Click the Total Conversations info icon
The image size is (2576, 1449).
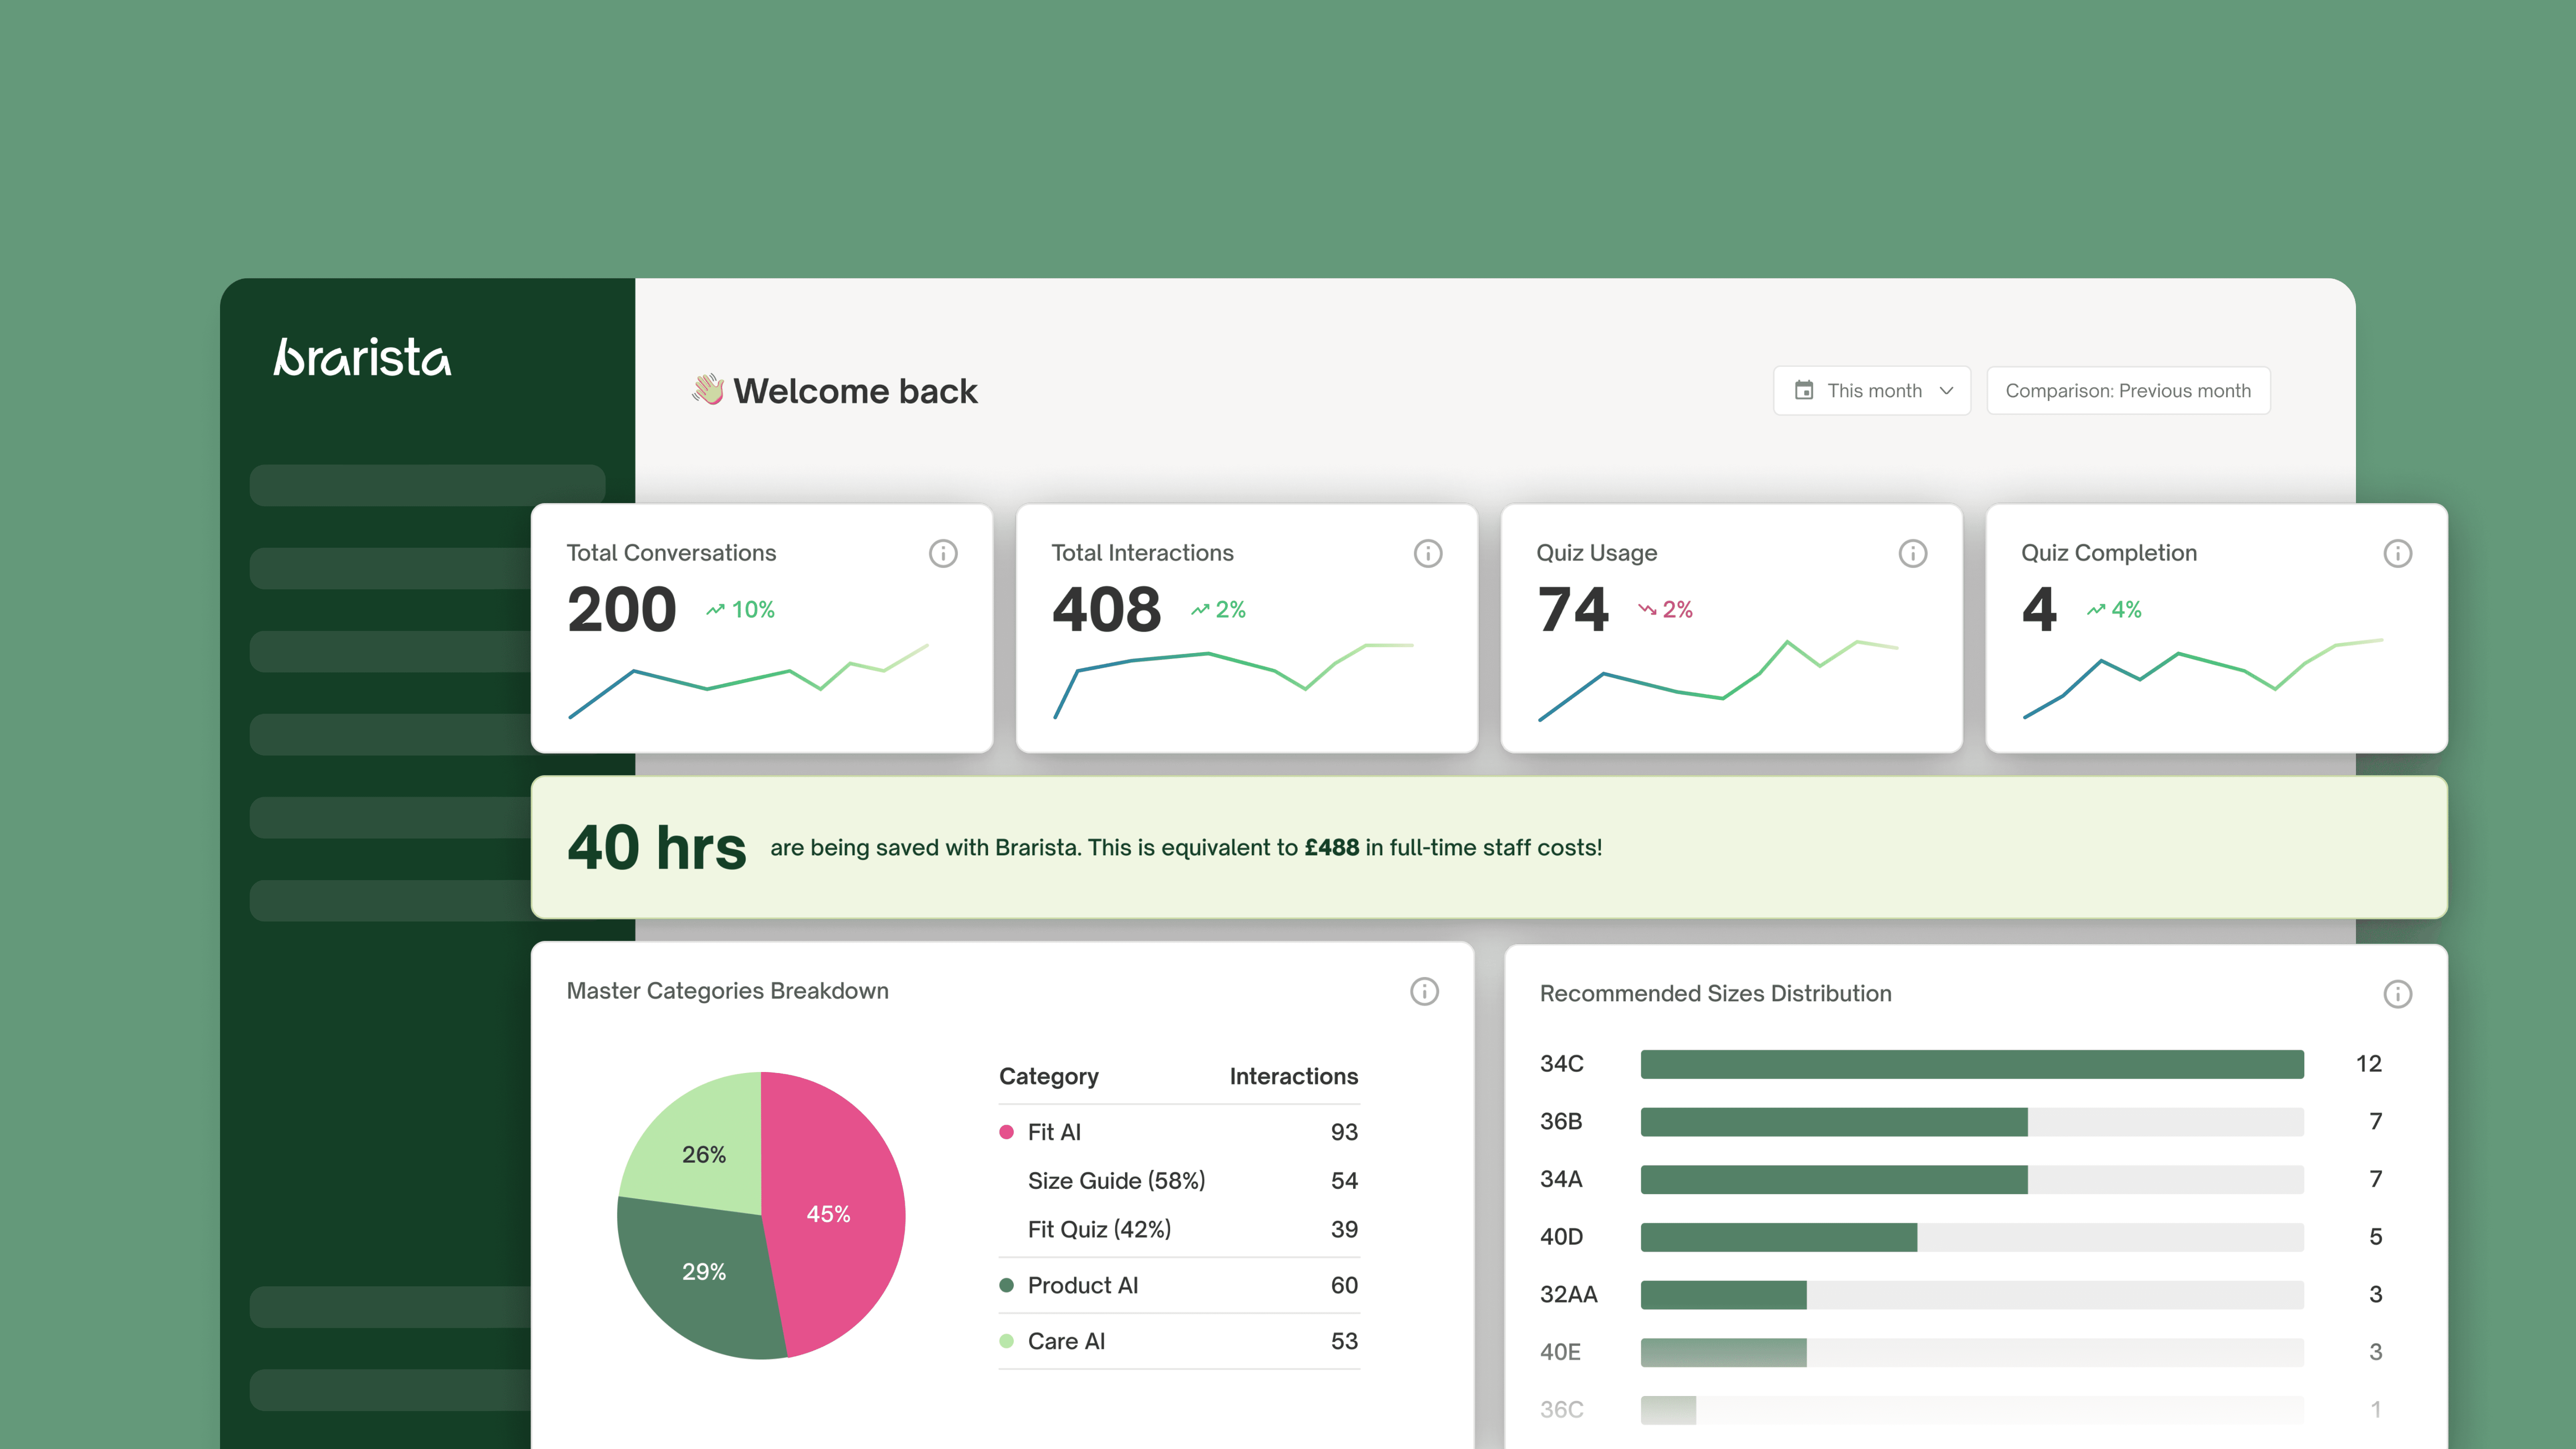pyautogui.click(x=943, y=553)
